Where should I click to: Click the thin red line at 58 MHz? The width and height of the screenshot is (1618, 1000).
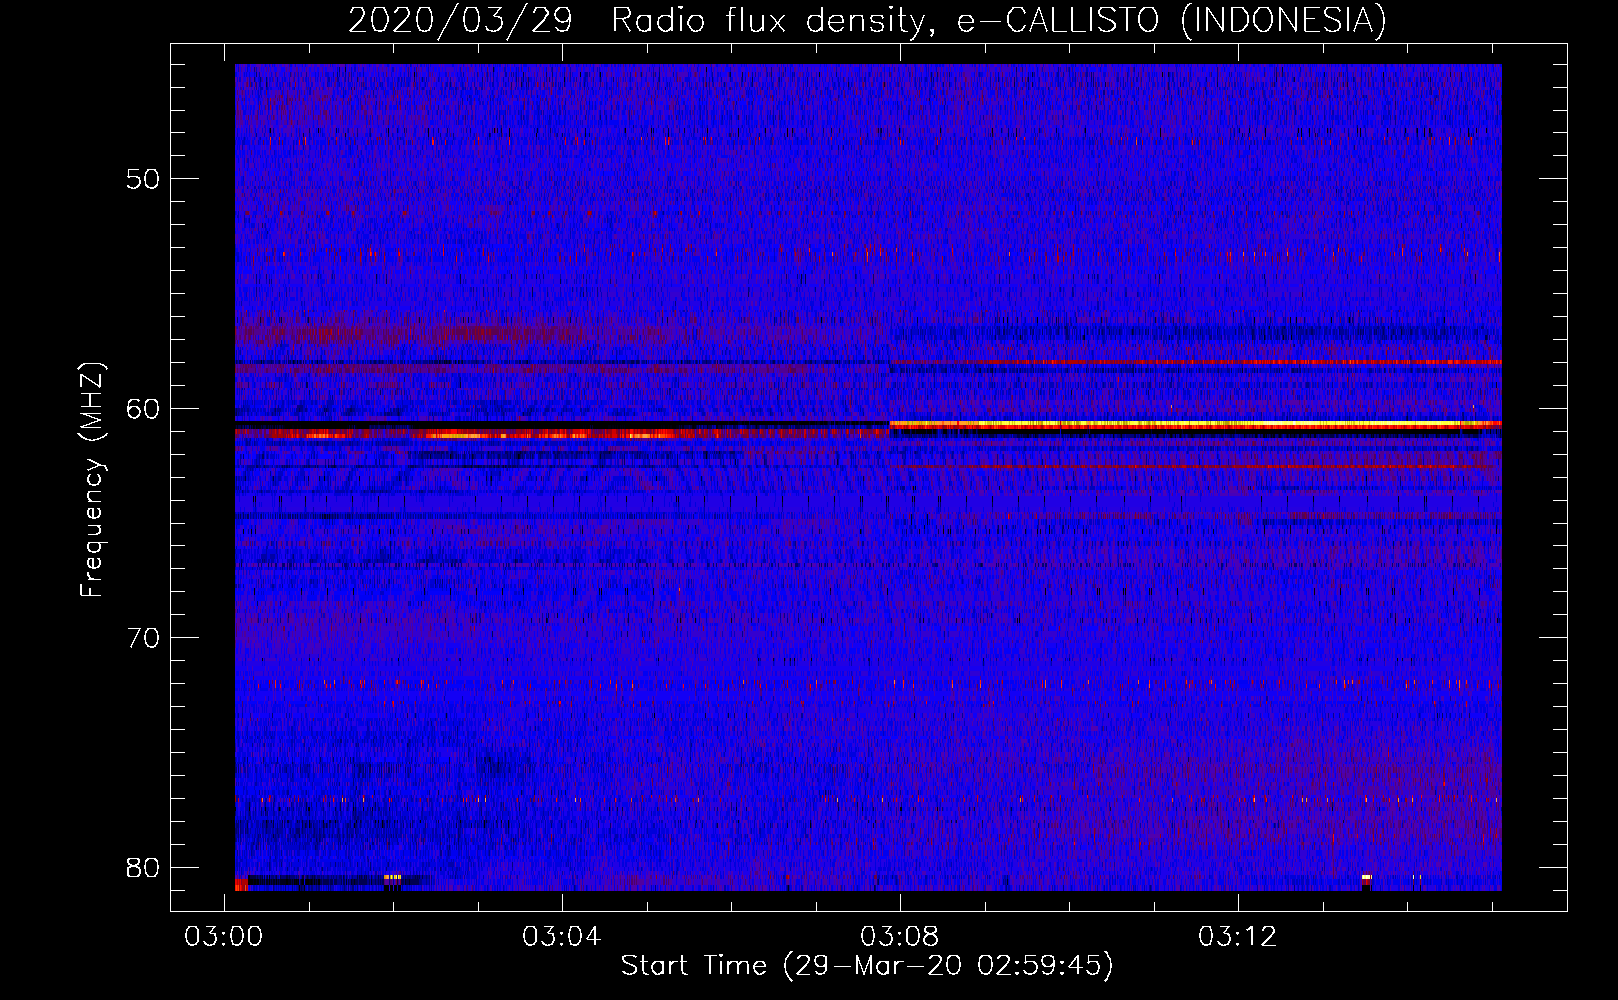[1195, 362]
